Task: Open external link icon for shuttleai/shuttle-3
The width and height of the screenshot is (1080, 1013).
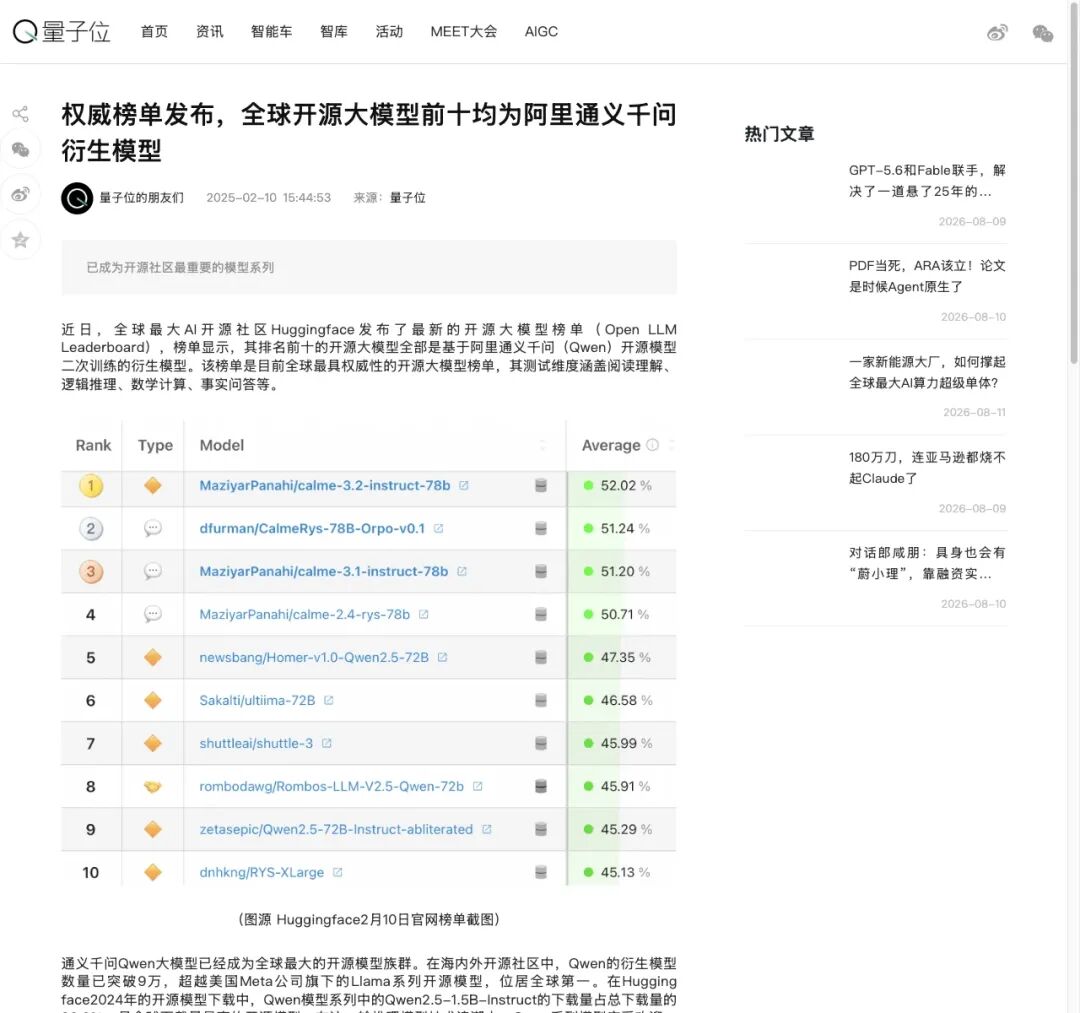Action: point(326,743)
